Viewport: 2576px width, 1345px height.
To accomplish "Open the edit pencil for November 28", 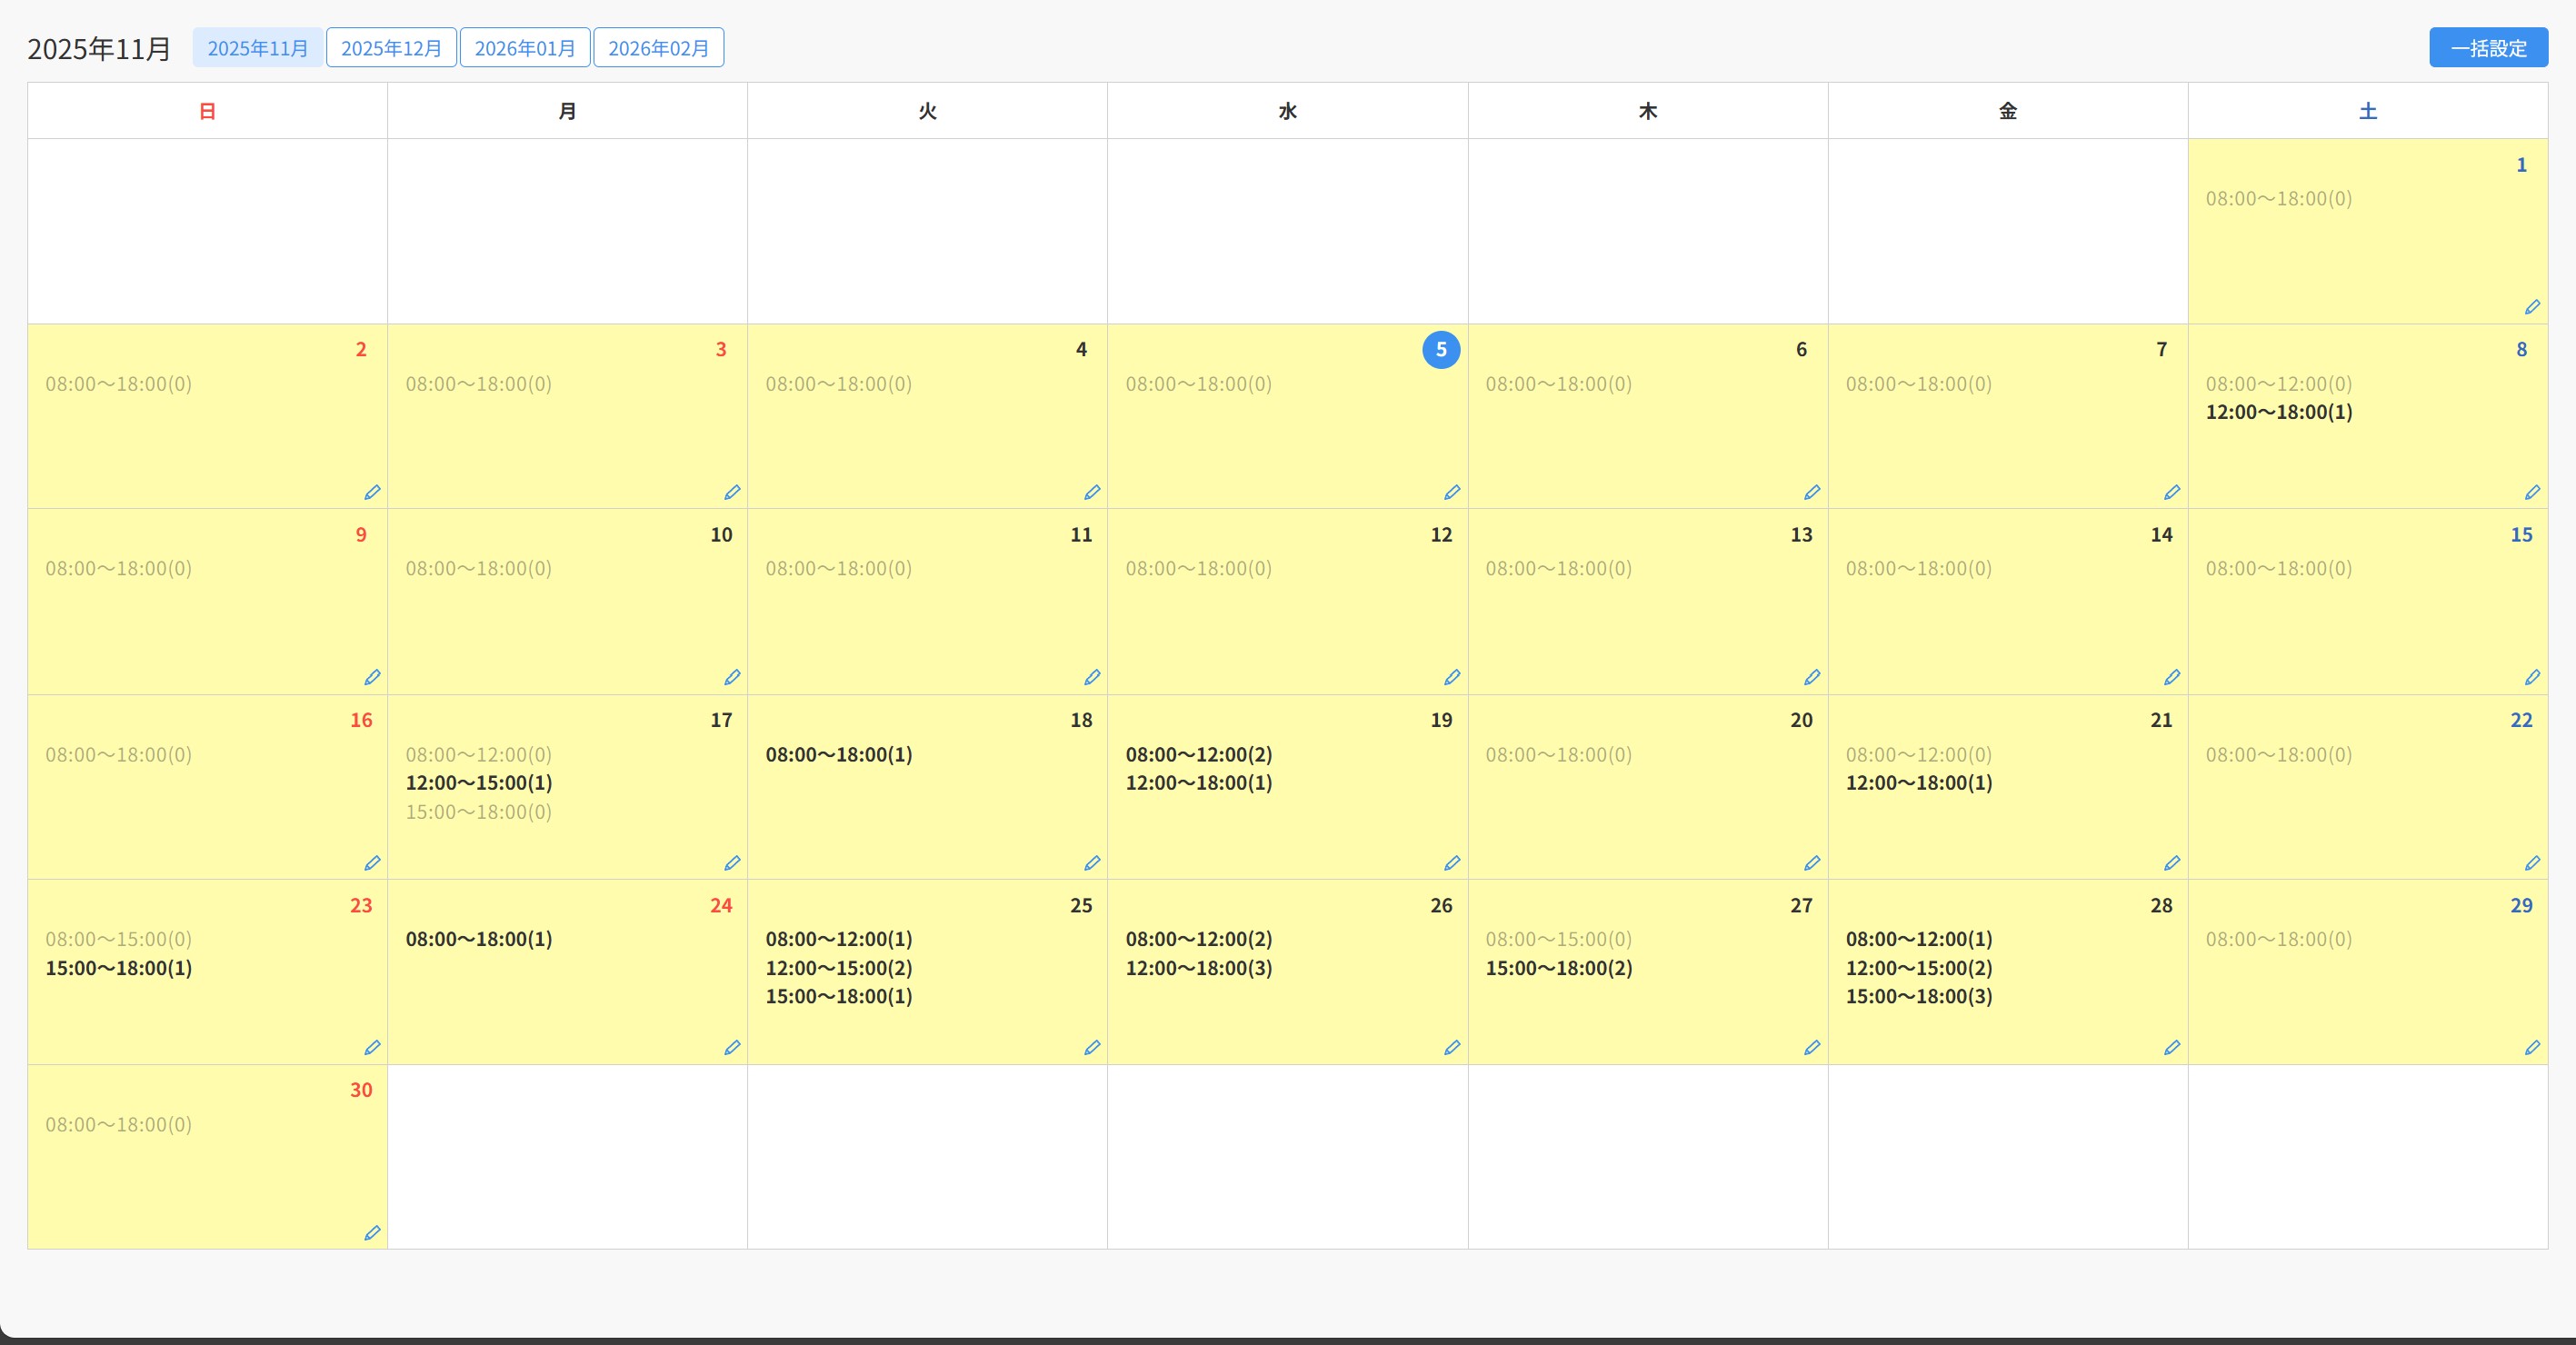I will [x=2172, y=1048].
